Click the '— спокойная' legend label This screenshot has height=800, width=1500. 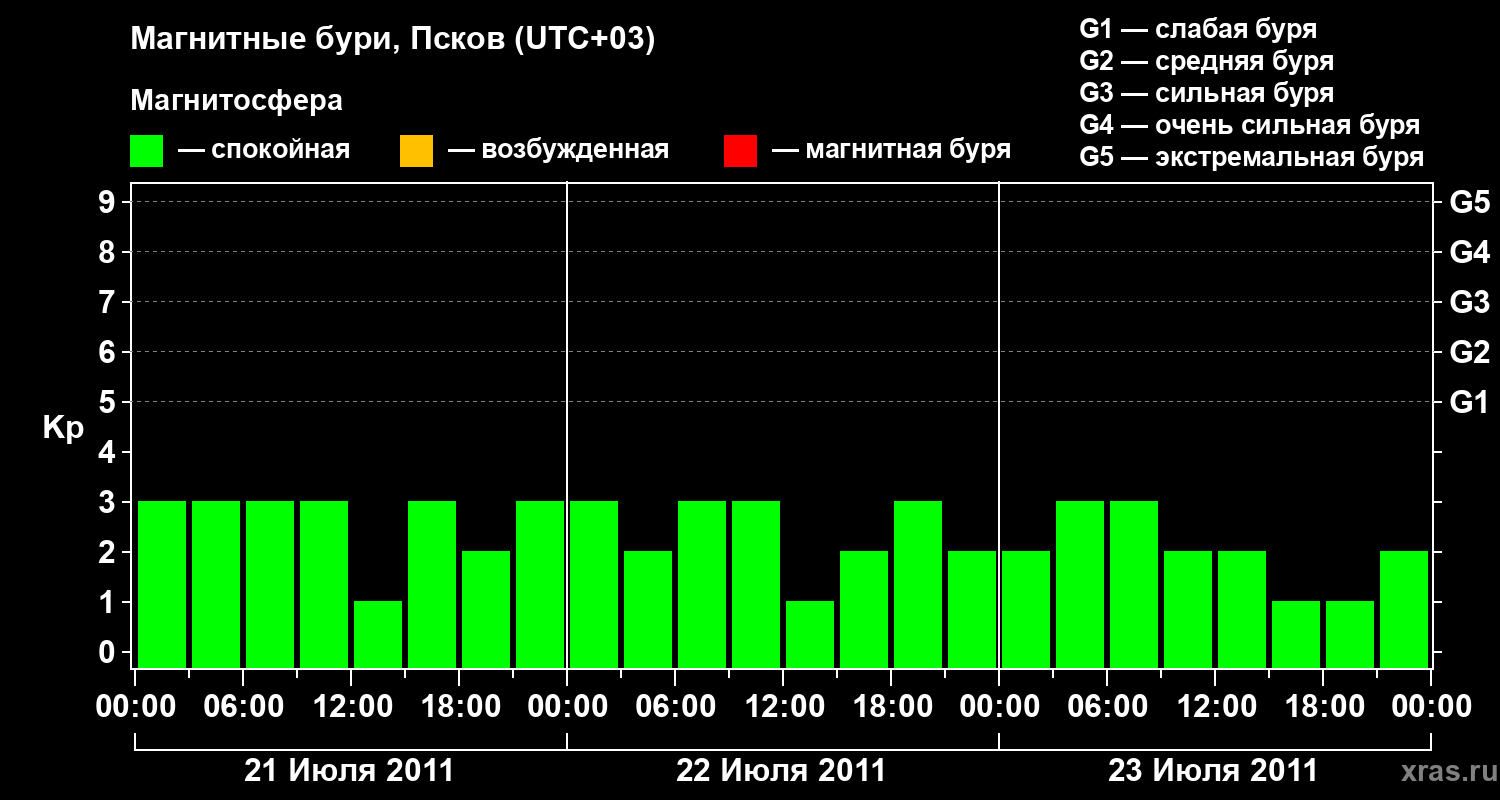coord(264,151)
